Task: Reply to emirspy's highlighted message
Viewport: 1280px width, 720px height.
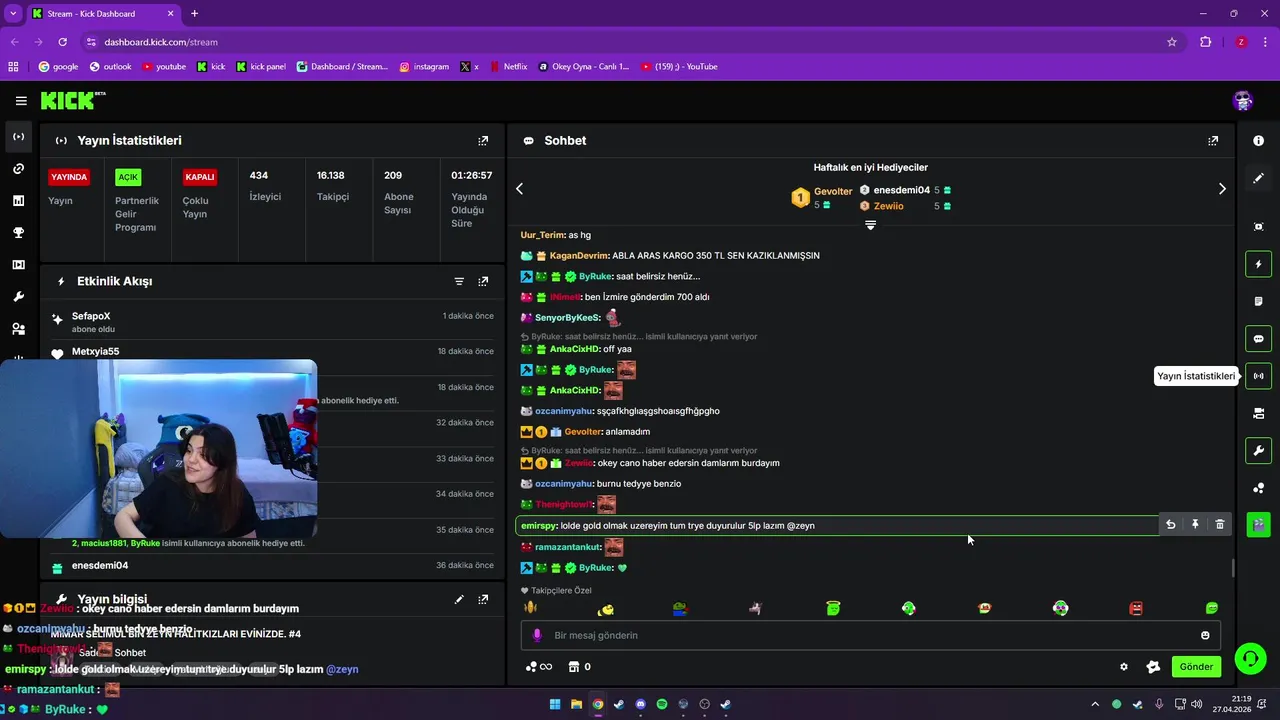Action: click(x=1170, y=525)
